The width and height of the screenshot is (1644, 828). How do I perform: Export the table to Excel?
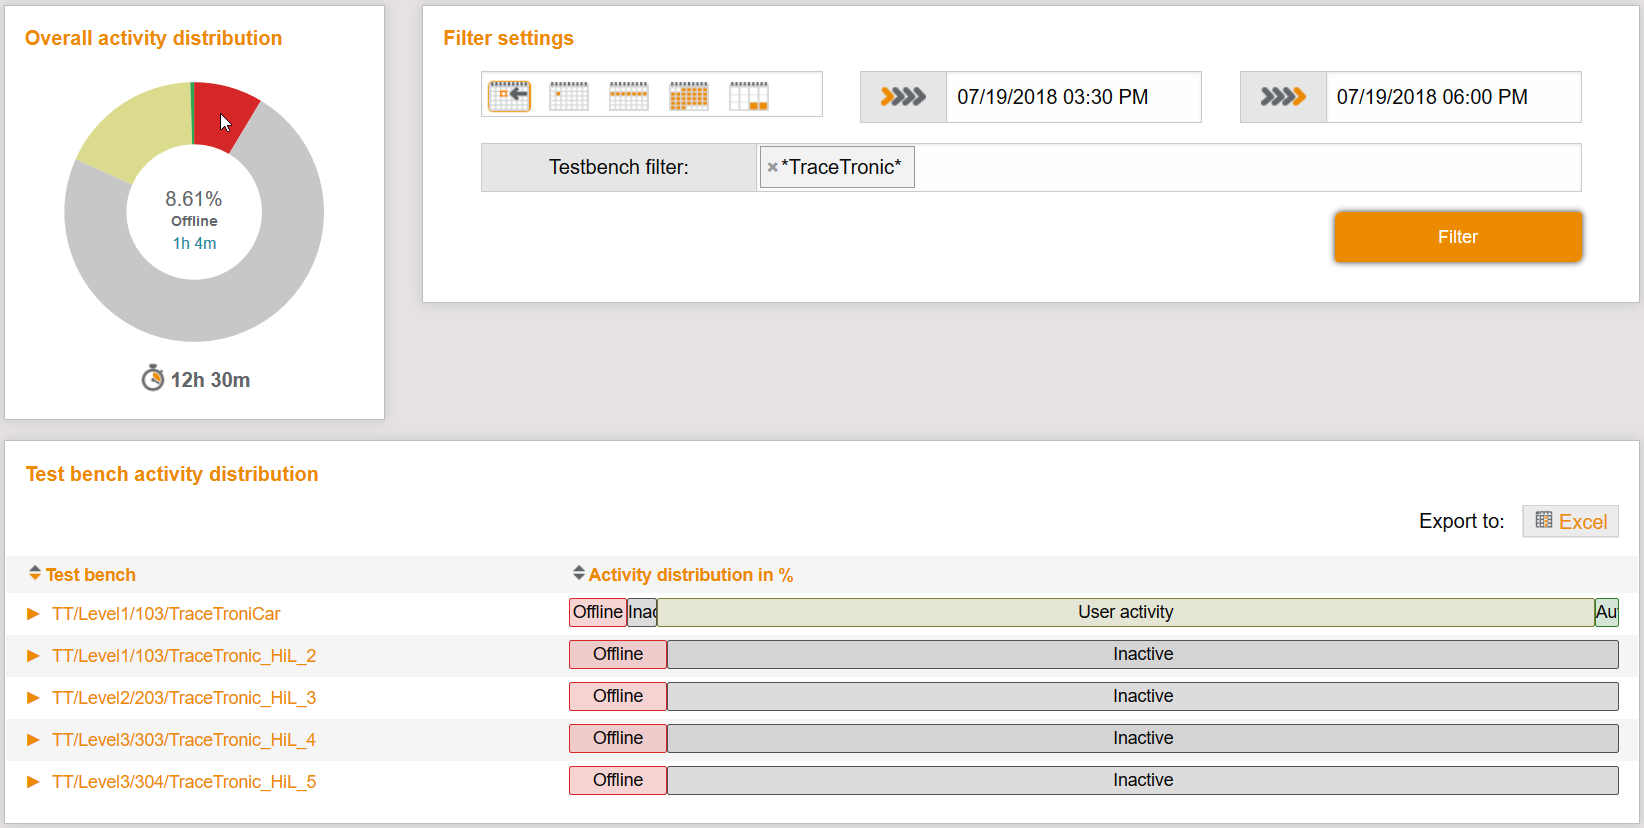[x=1570, y=521]
